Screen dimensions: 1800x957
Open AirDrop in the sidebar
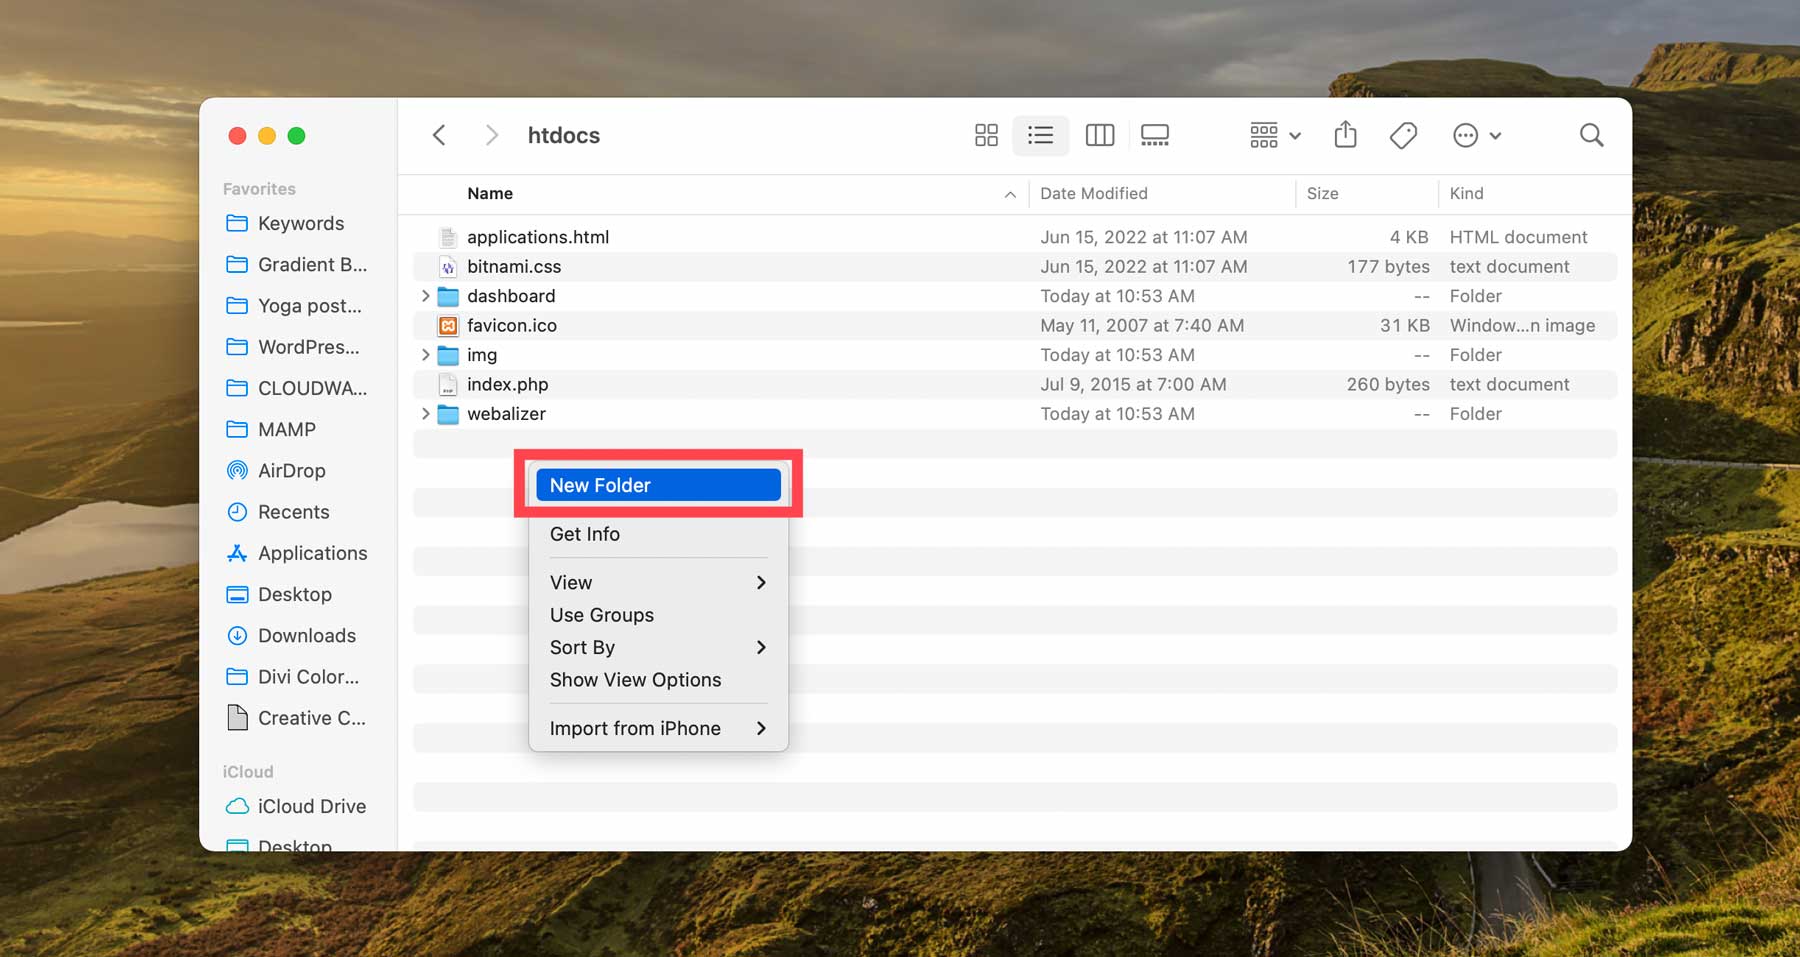coord(291,471)
